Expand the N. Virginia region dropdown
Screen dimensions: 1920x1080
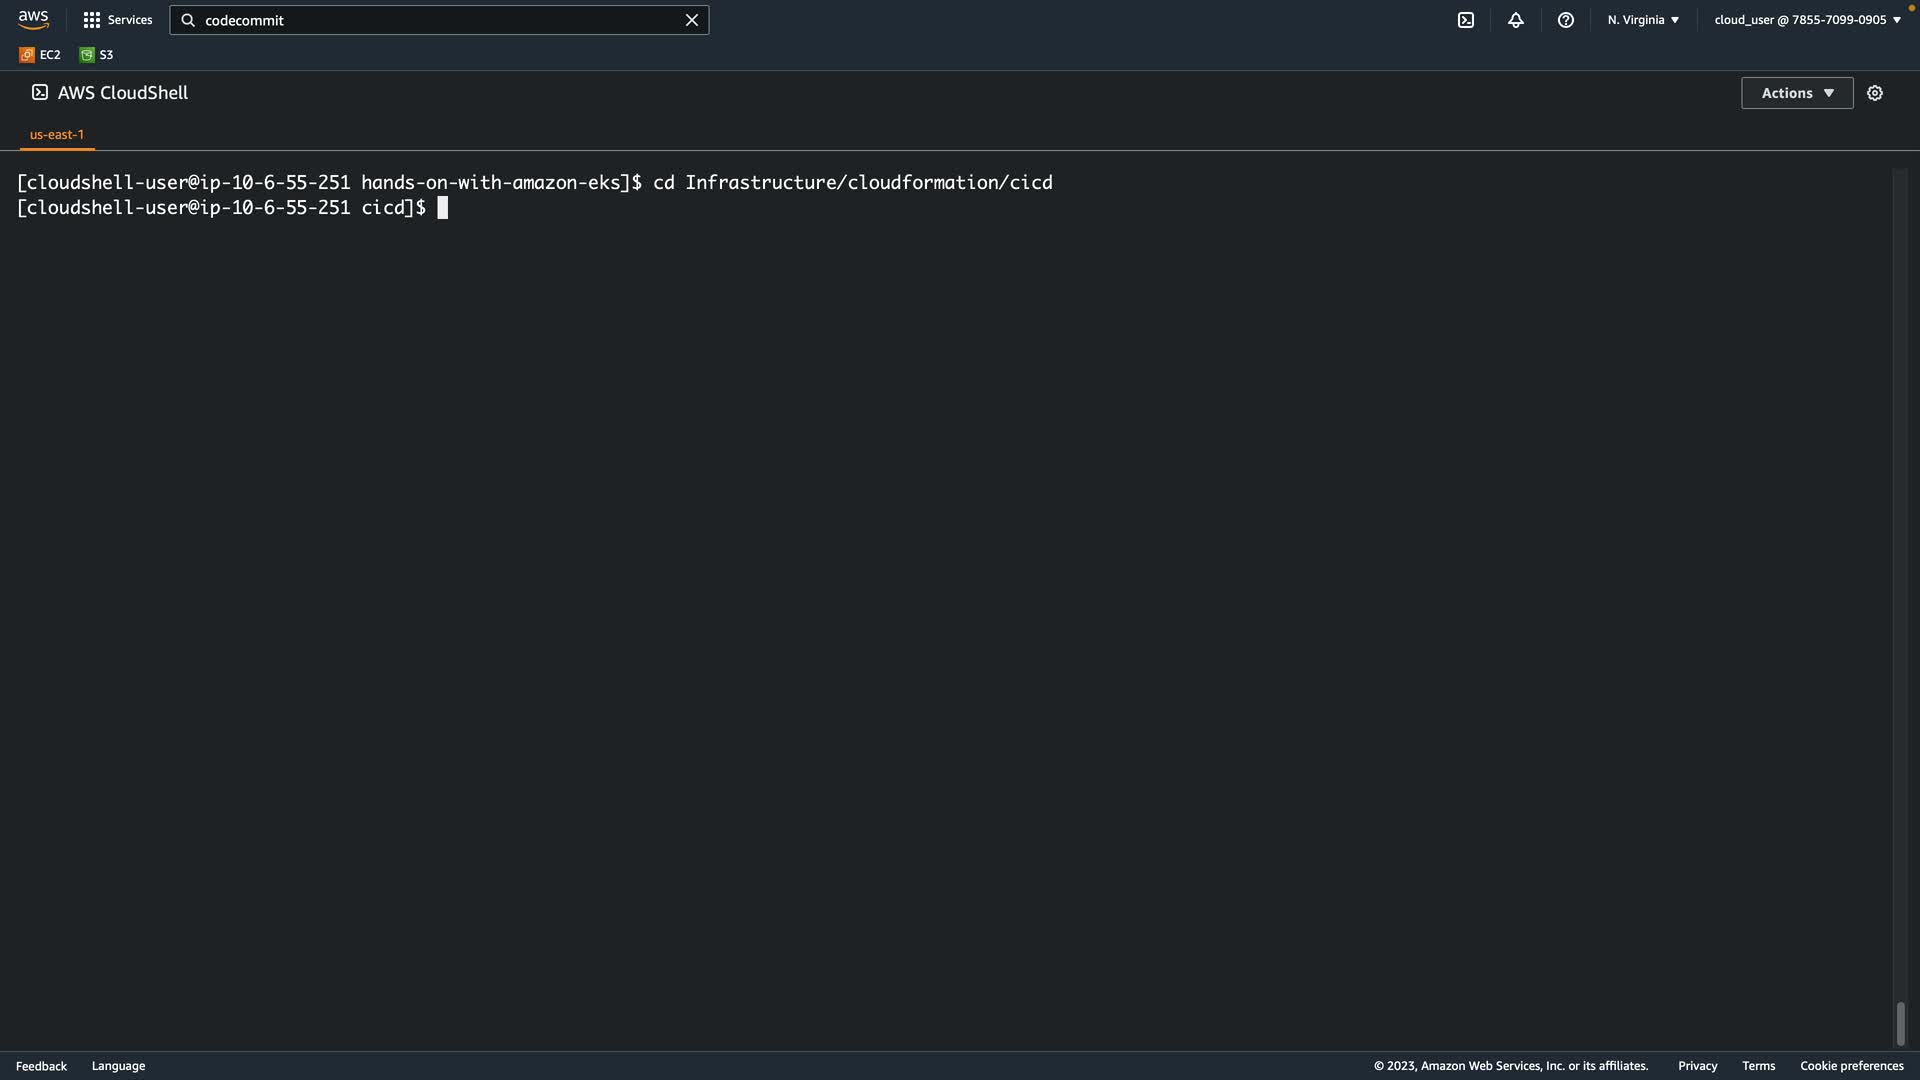click(x=1643, y=20)
